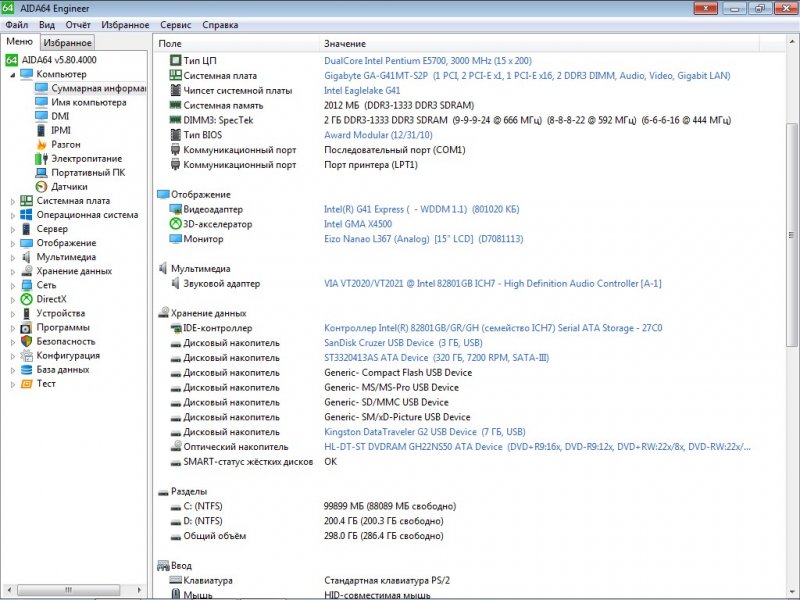Select the Сеть network icon
Viewport: 800px width, 600px height.
[25, 284]
